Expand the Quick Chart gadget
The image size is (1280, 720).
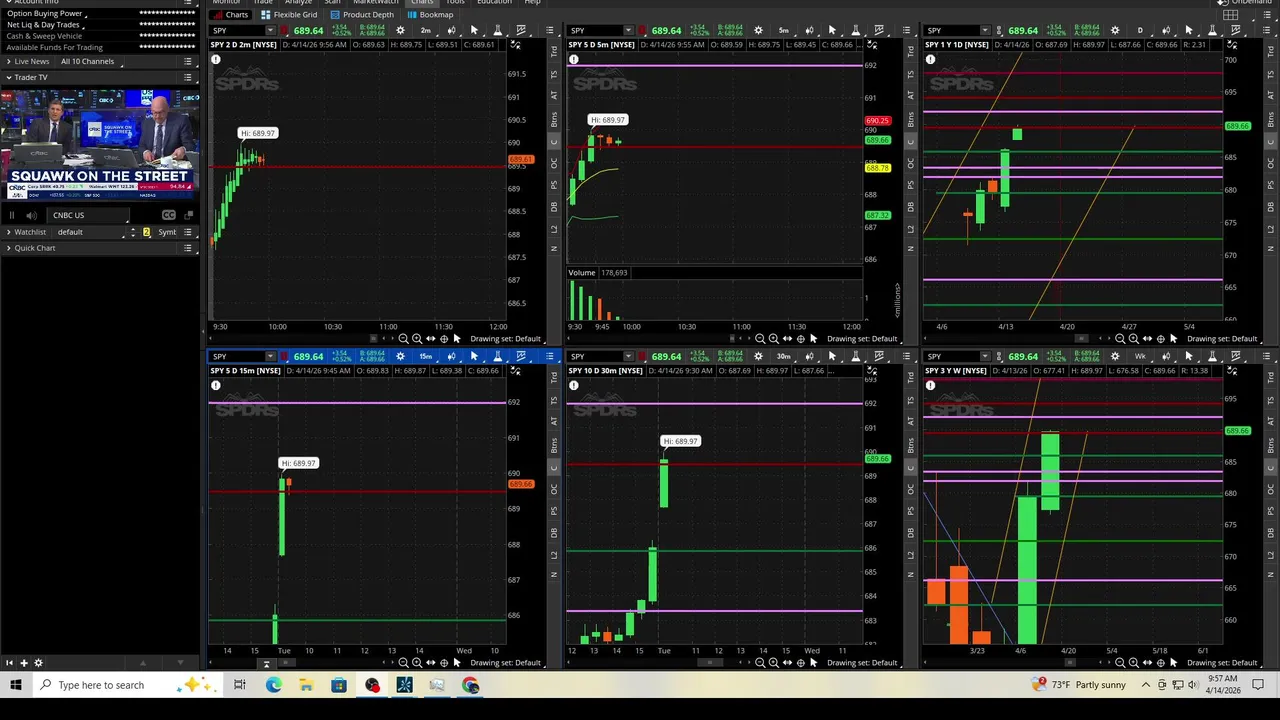coord(9,248)
